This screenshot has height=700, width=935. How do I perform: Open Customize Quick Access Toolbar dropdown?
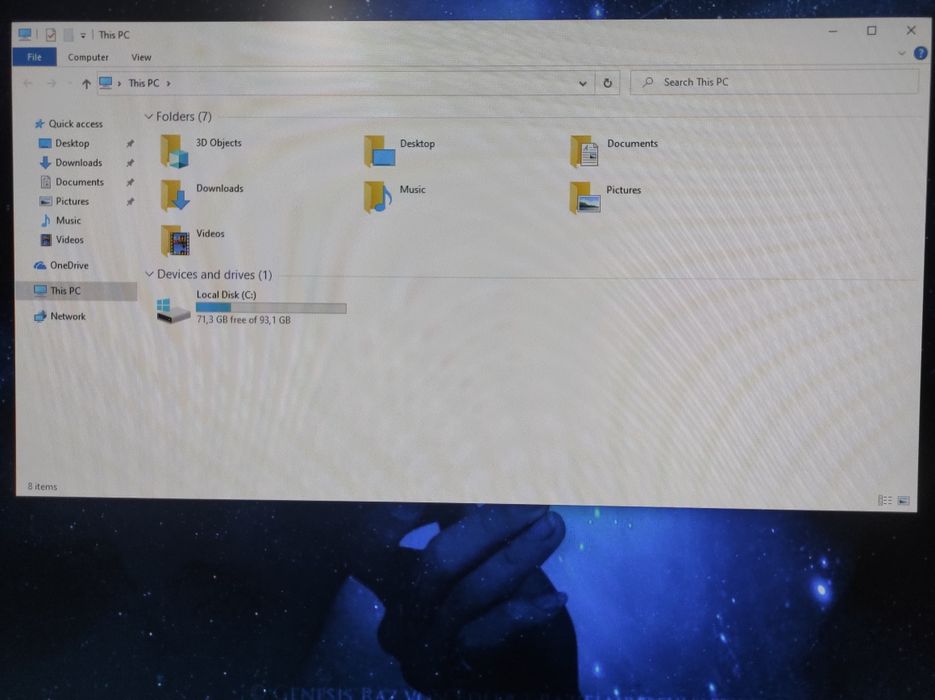pyautogui.click(x=83, y=35)
